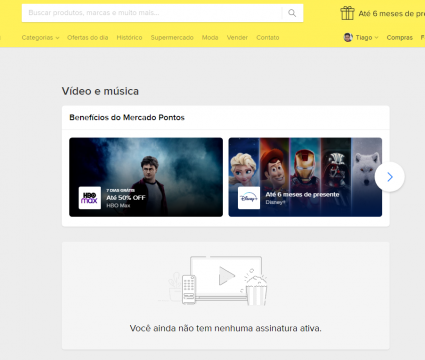
Task: Click the HBO Max logo badge
Action: [90, 198]
